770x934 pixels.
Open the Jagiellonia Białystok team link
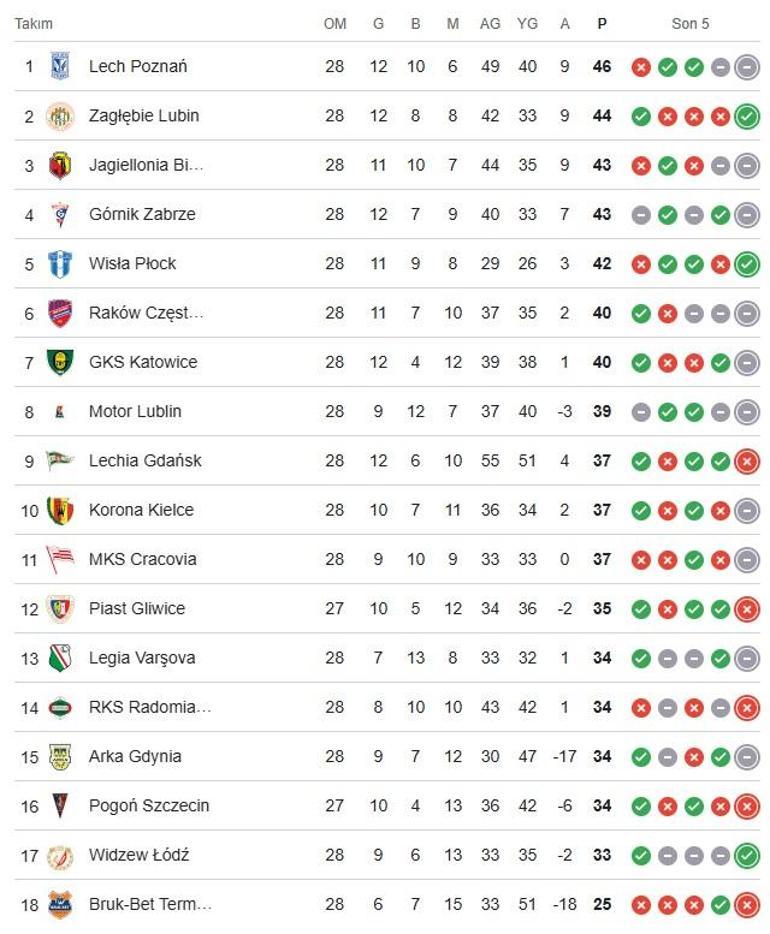pyautogui.click(x=146, y=165)
